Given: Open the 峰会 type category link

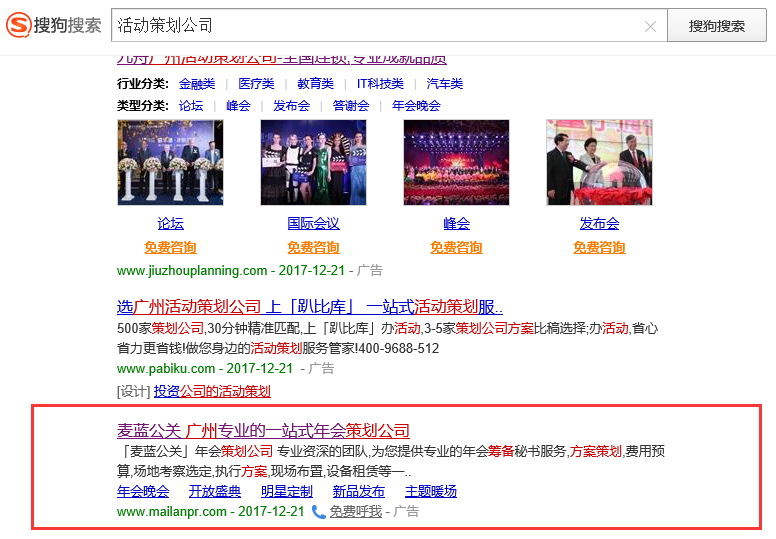Looking at the screenshot, I should click(238, 105).
